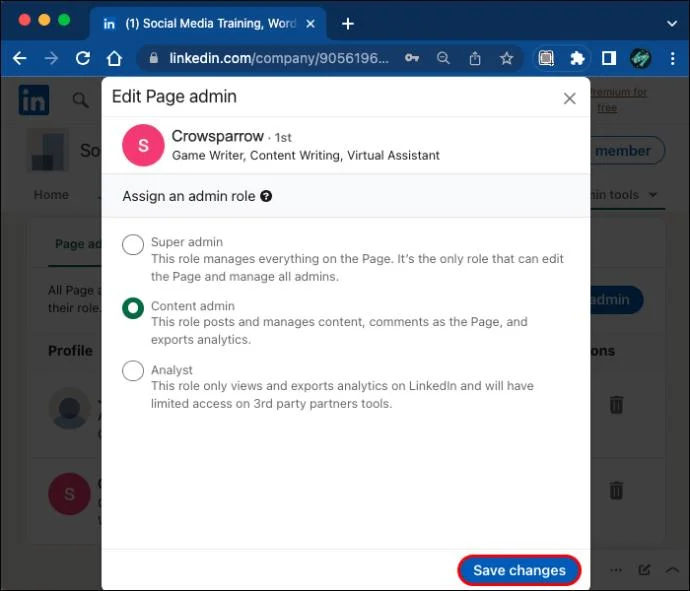
Task: Bookmark page with star icon
Action: click(506, 58)
